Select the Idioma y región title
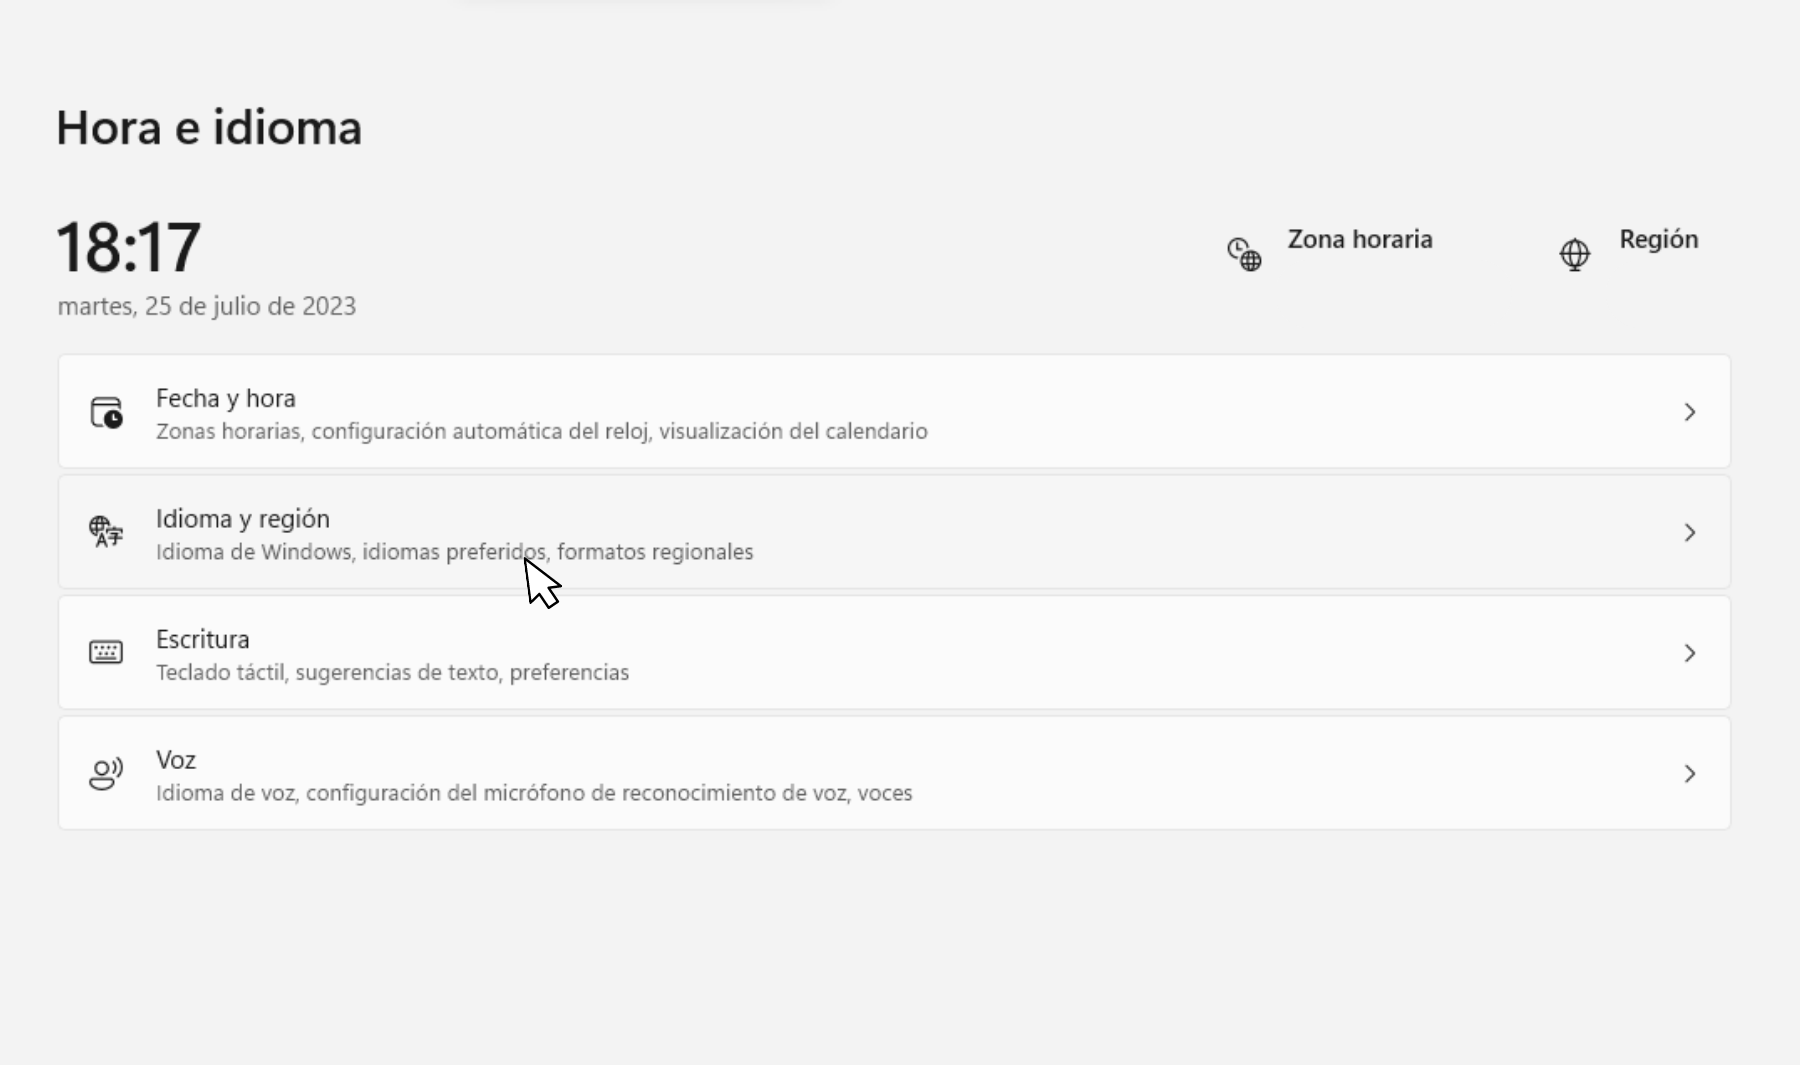 click(242, 519)
